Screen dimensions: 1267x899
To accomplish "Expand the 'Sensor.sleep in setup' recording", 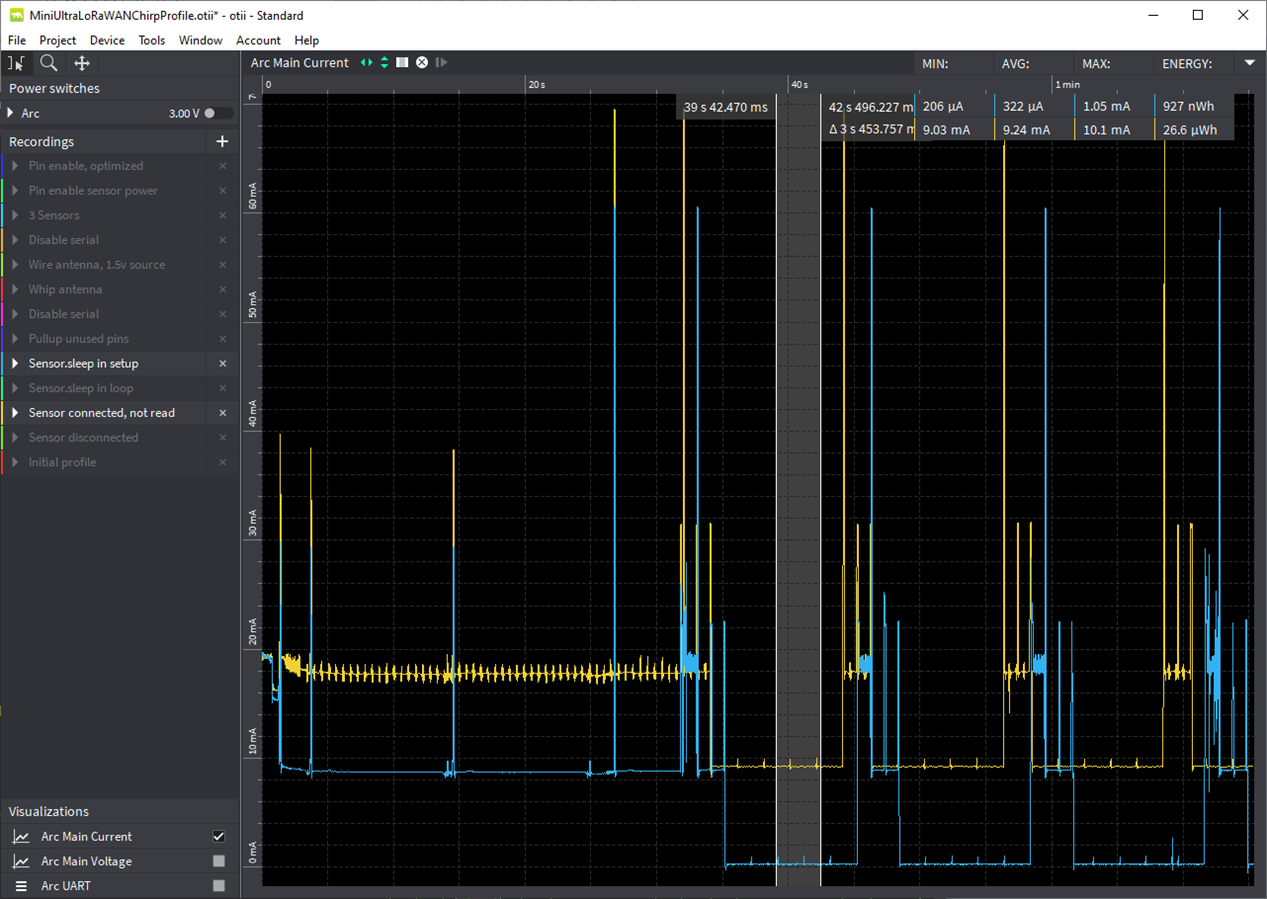I will (16, 364).
